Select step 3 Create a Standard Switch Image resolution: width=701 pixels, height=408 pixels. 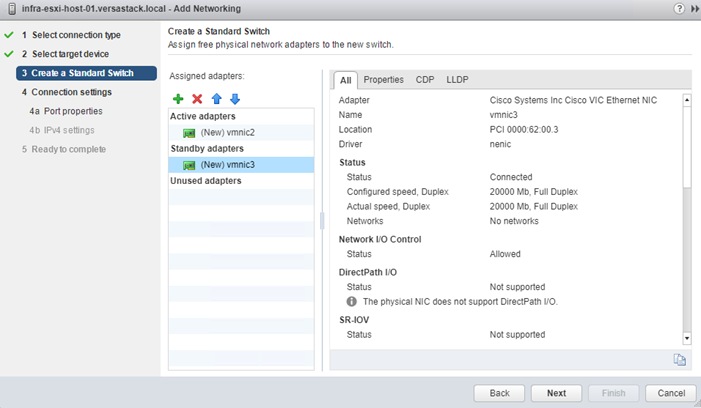(x=86, y=73)
